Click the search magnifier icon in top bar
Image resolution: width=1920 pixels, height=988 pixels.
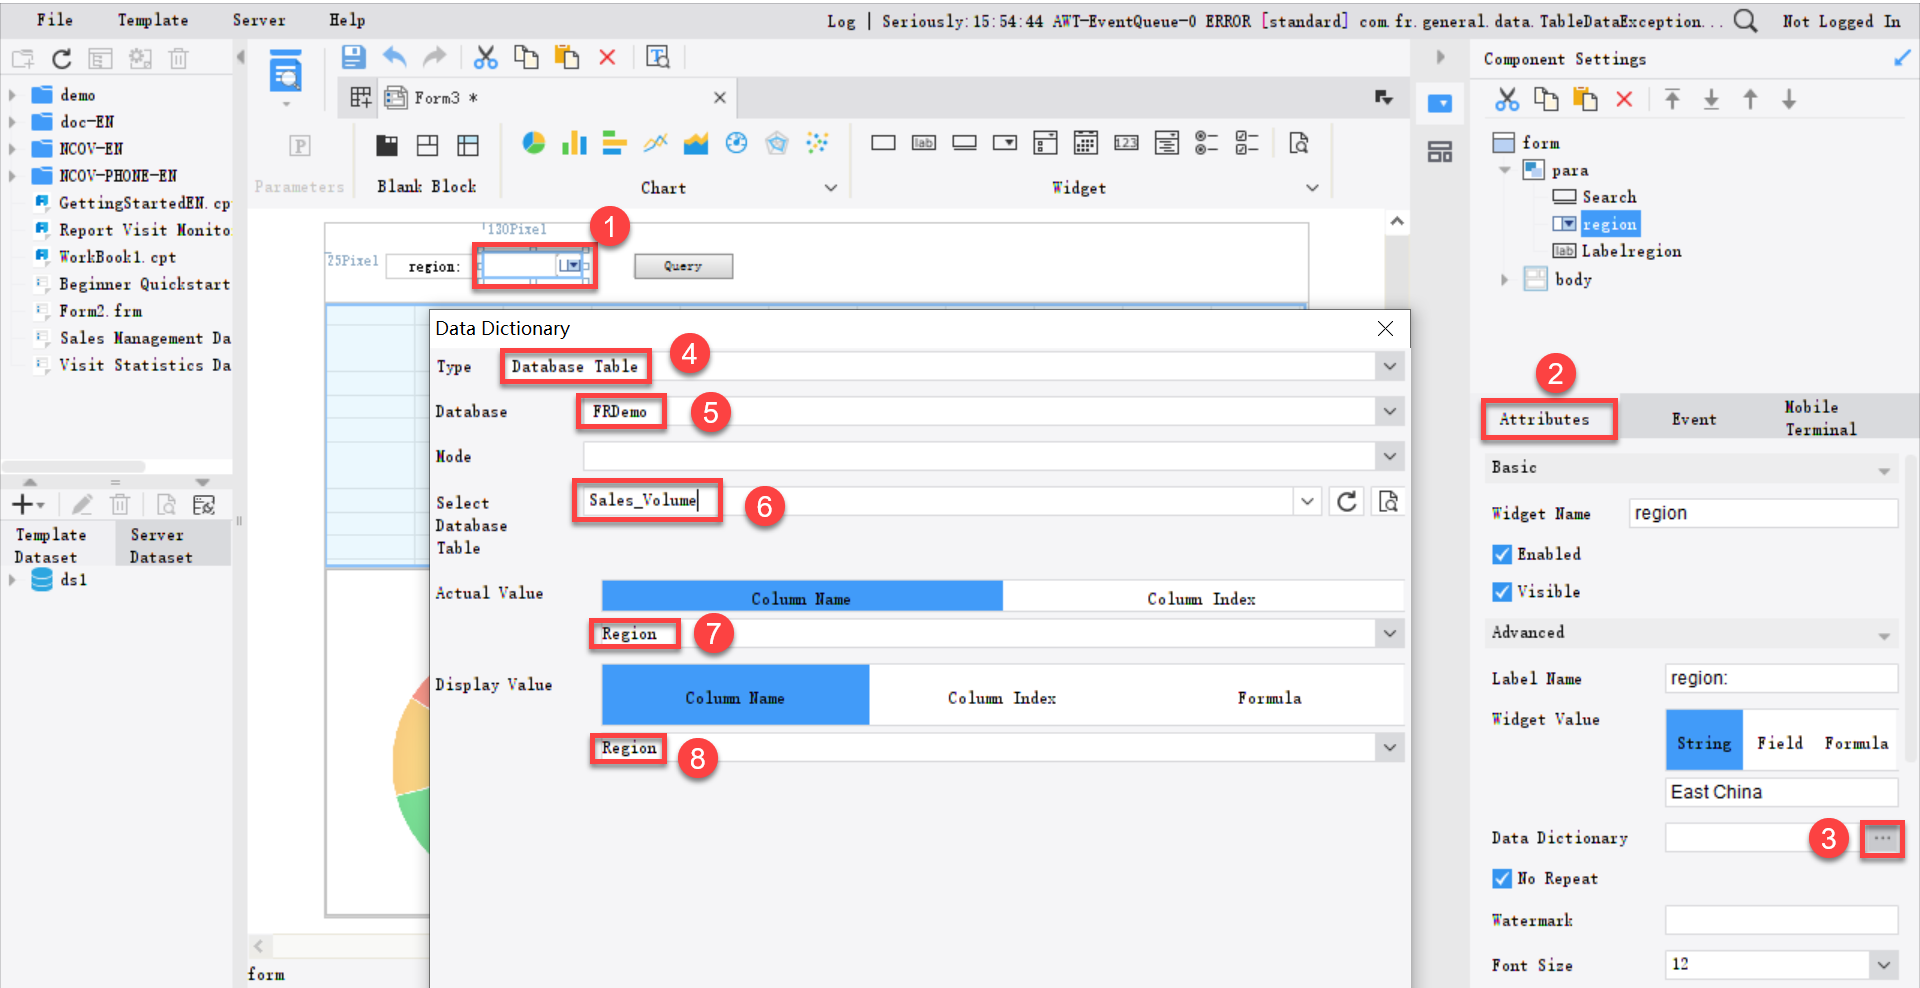[1745, 21]
